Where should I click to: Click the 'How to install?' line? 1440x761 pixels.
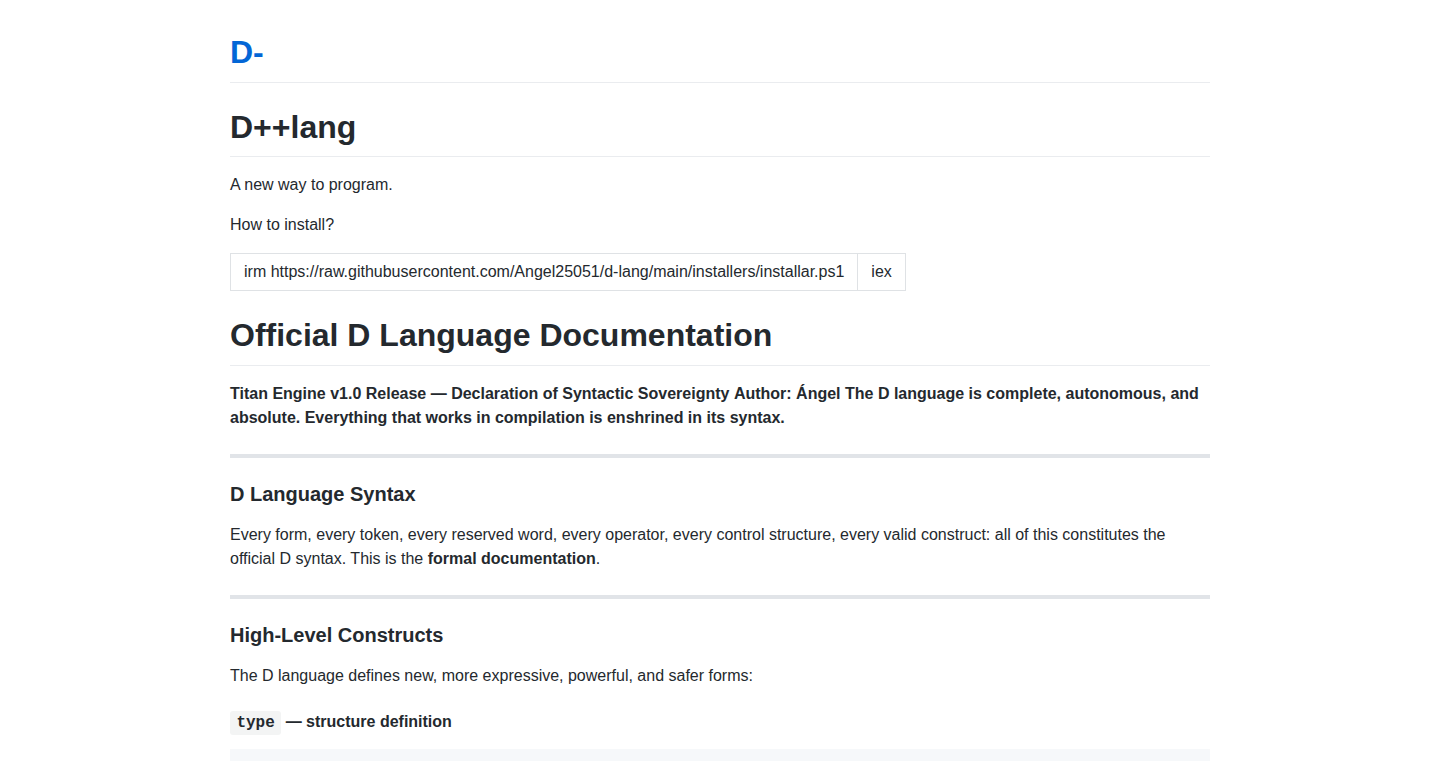[x=282, y=225]
